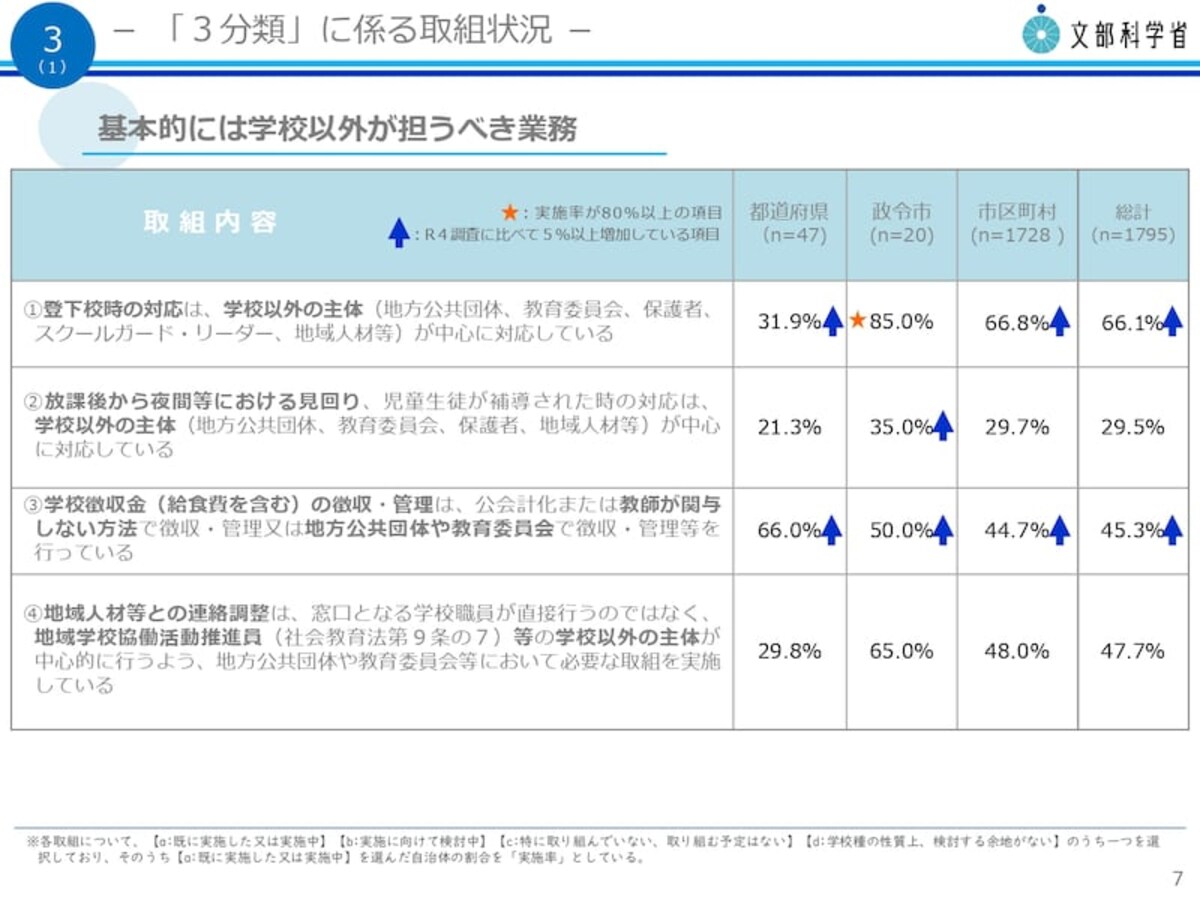Select the 都道府県 (n=47) column header
Image resolution: width=1200 pixels, height=900 pixels.
[x=790, y=224]
